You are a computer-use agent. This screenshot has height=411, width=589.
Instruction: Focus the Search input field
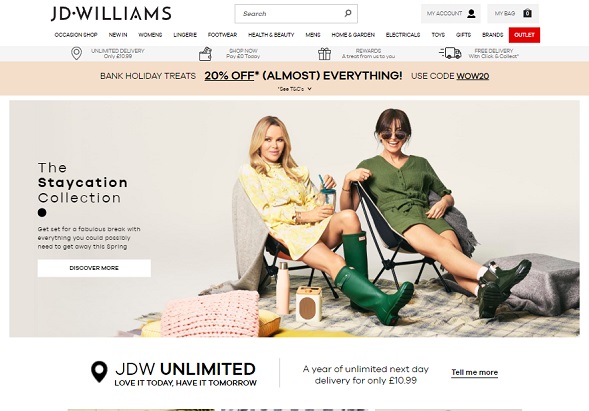point(289,14)
